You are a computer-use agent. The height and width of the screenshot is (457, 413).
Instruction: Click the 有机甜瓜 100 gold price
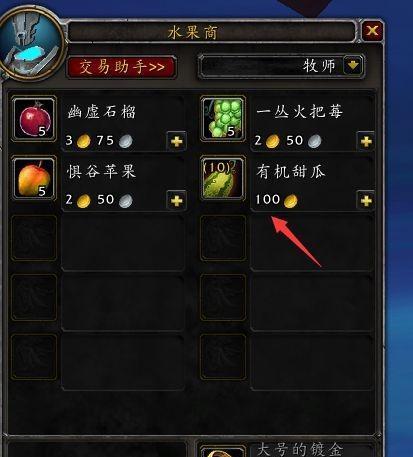pyautogui.click(x=276, y=200)
